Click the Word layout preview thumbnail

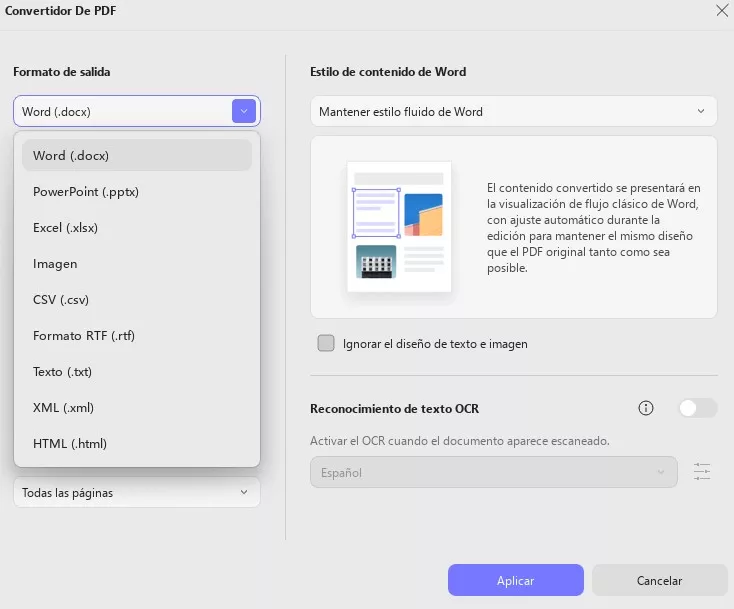point(399,227)
